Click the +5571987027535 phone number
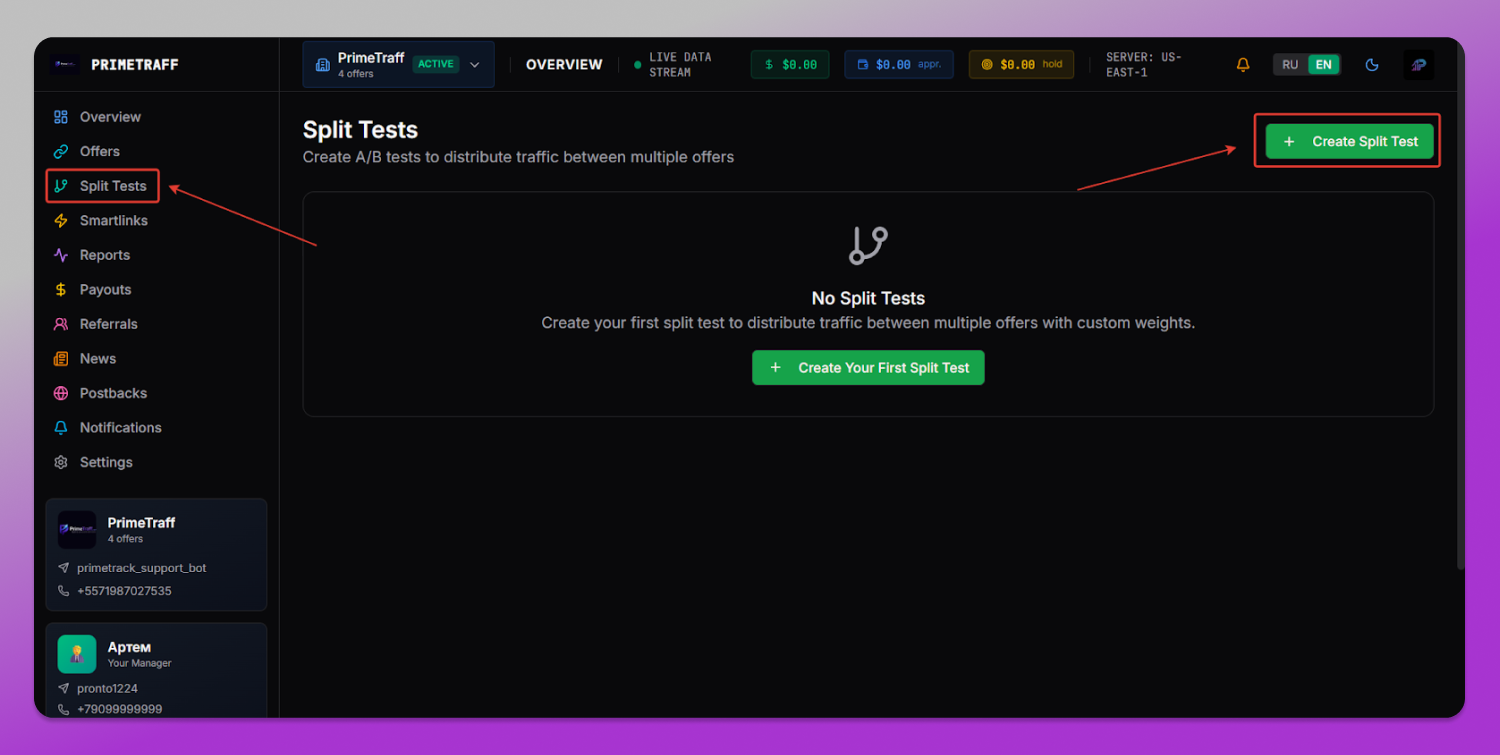The image size is (1500, 755). point(124,591)
